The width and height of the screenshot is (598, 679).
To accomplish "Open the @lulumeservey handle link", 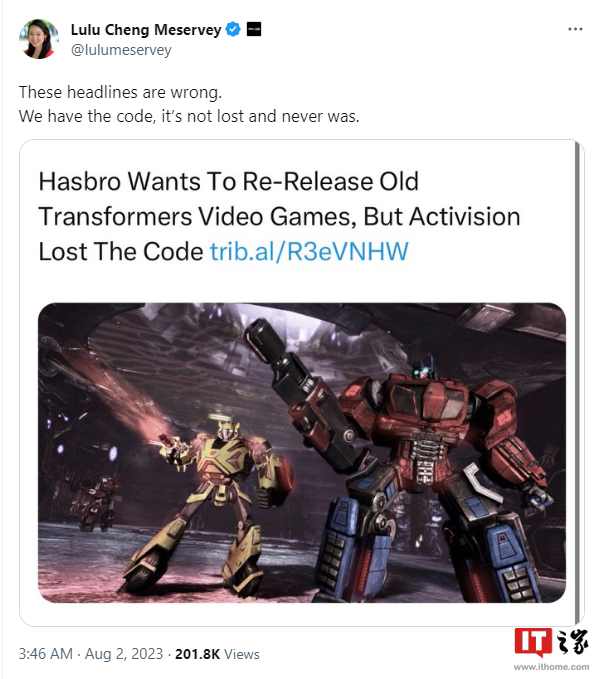I will click(121, 50).
